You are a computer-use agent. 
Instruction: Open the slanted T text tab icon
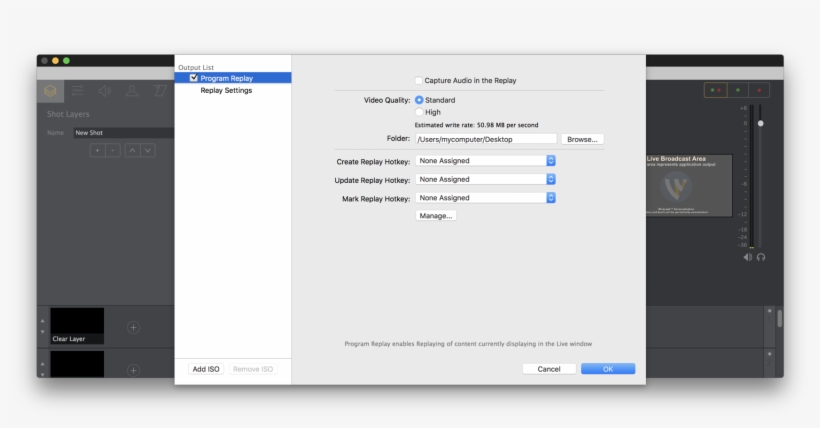pos(160,91)
